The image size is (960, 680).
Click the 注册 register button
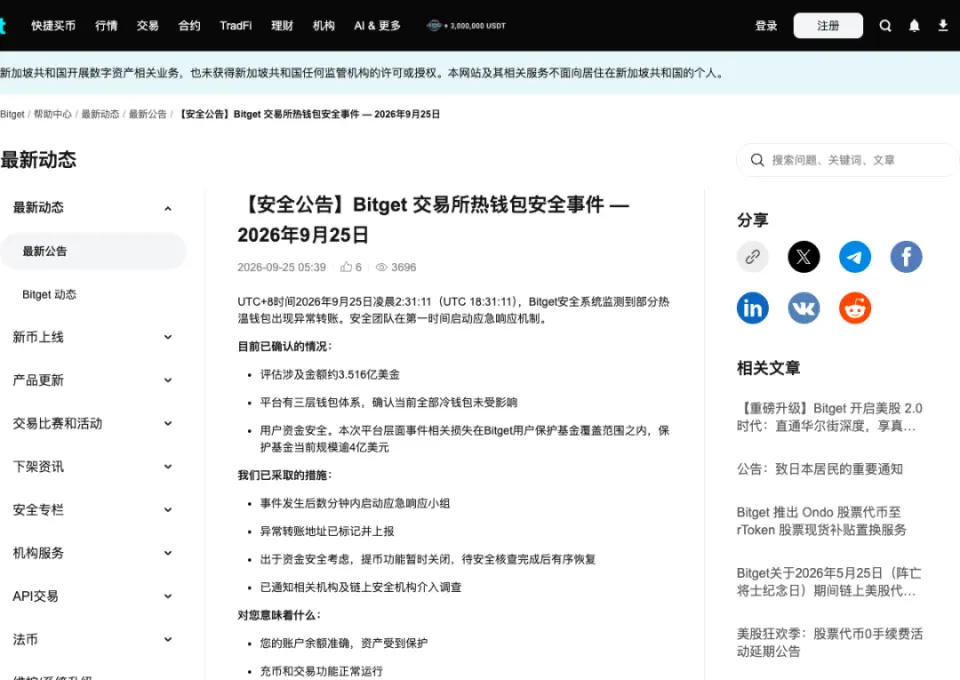point(828,26)
